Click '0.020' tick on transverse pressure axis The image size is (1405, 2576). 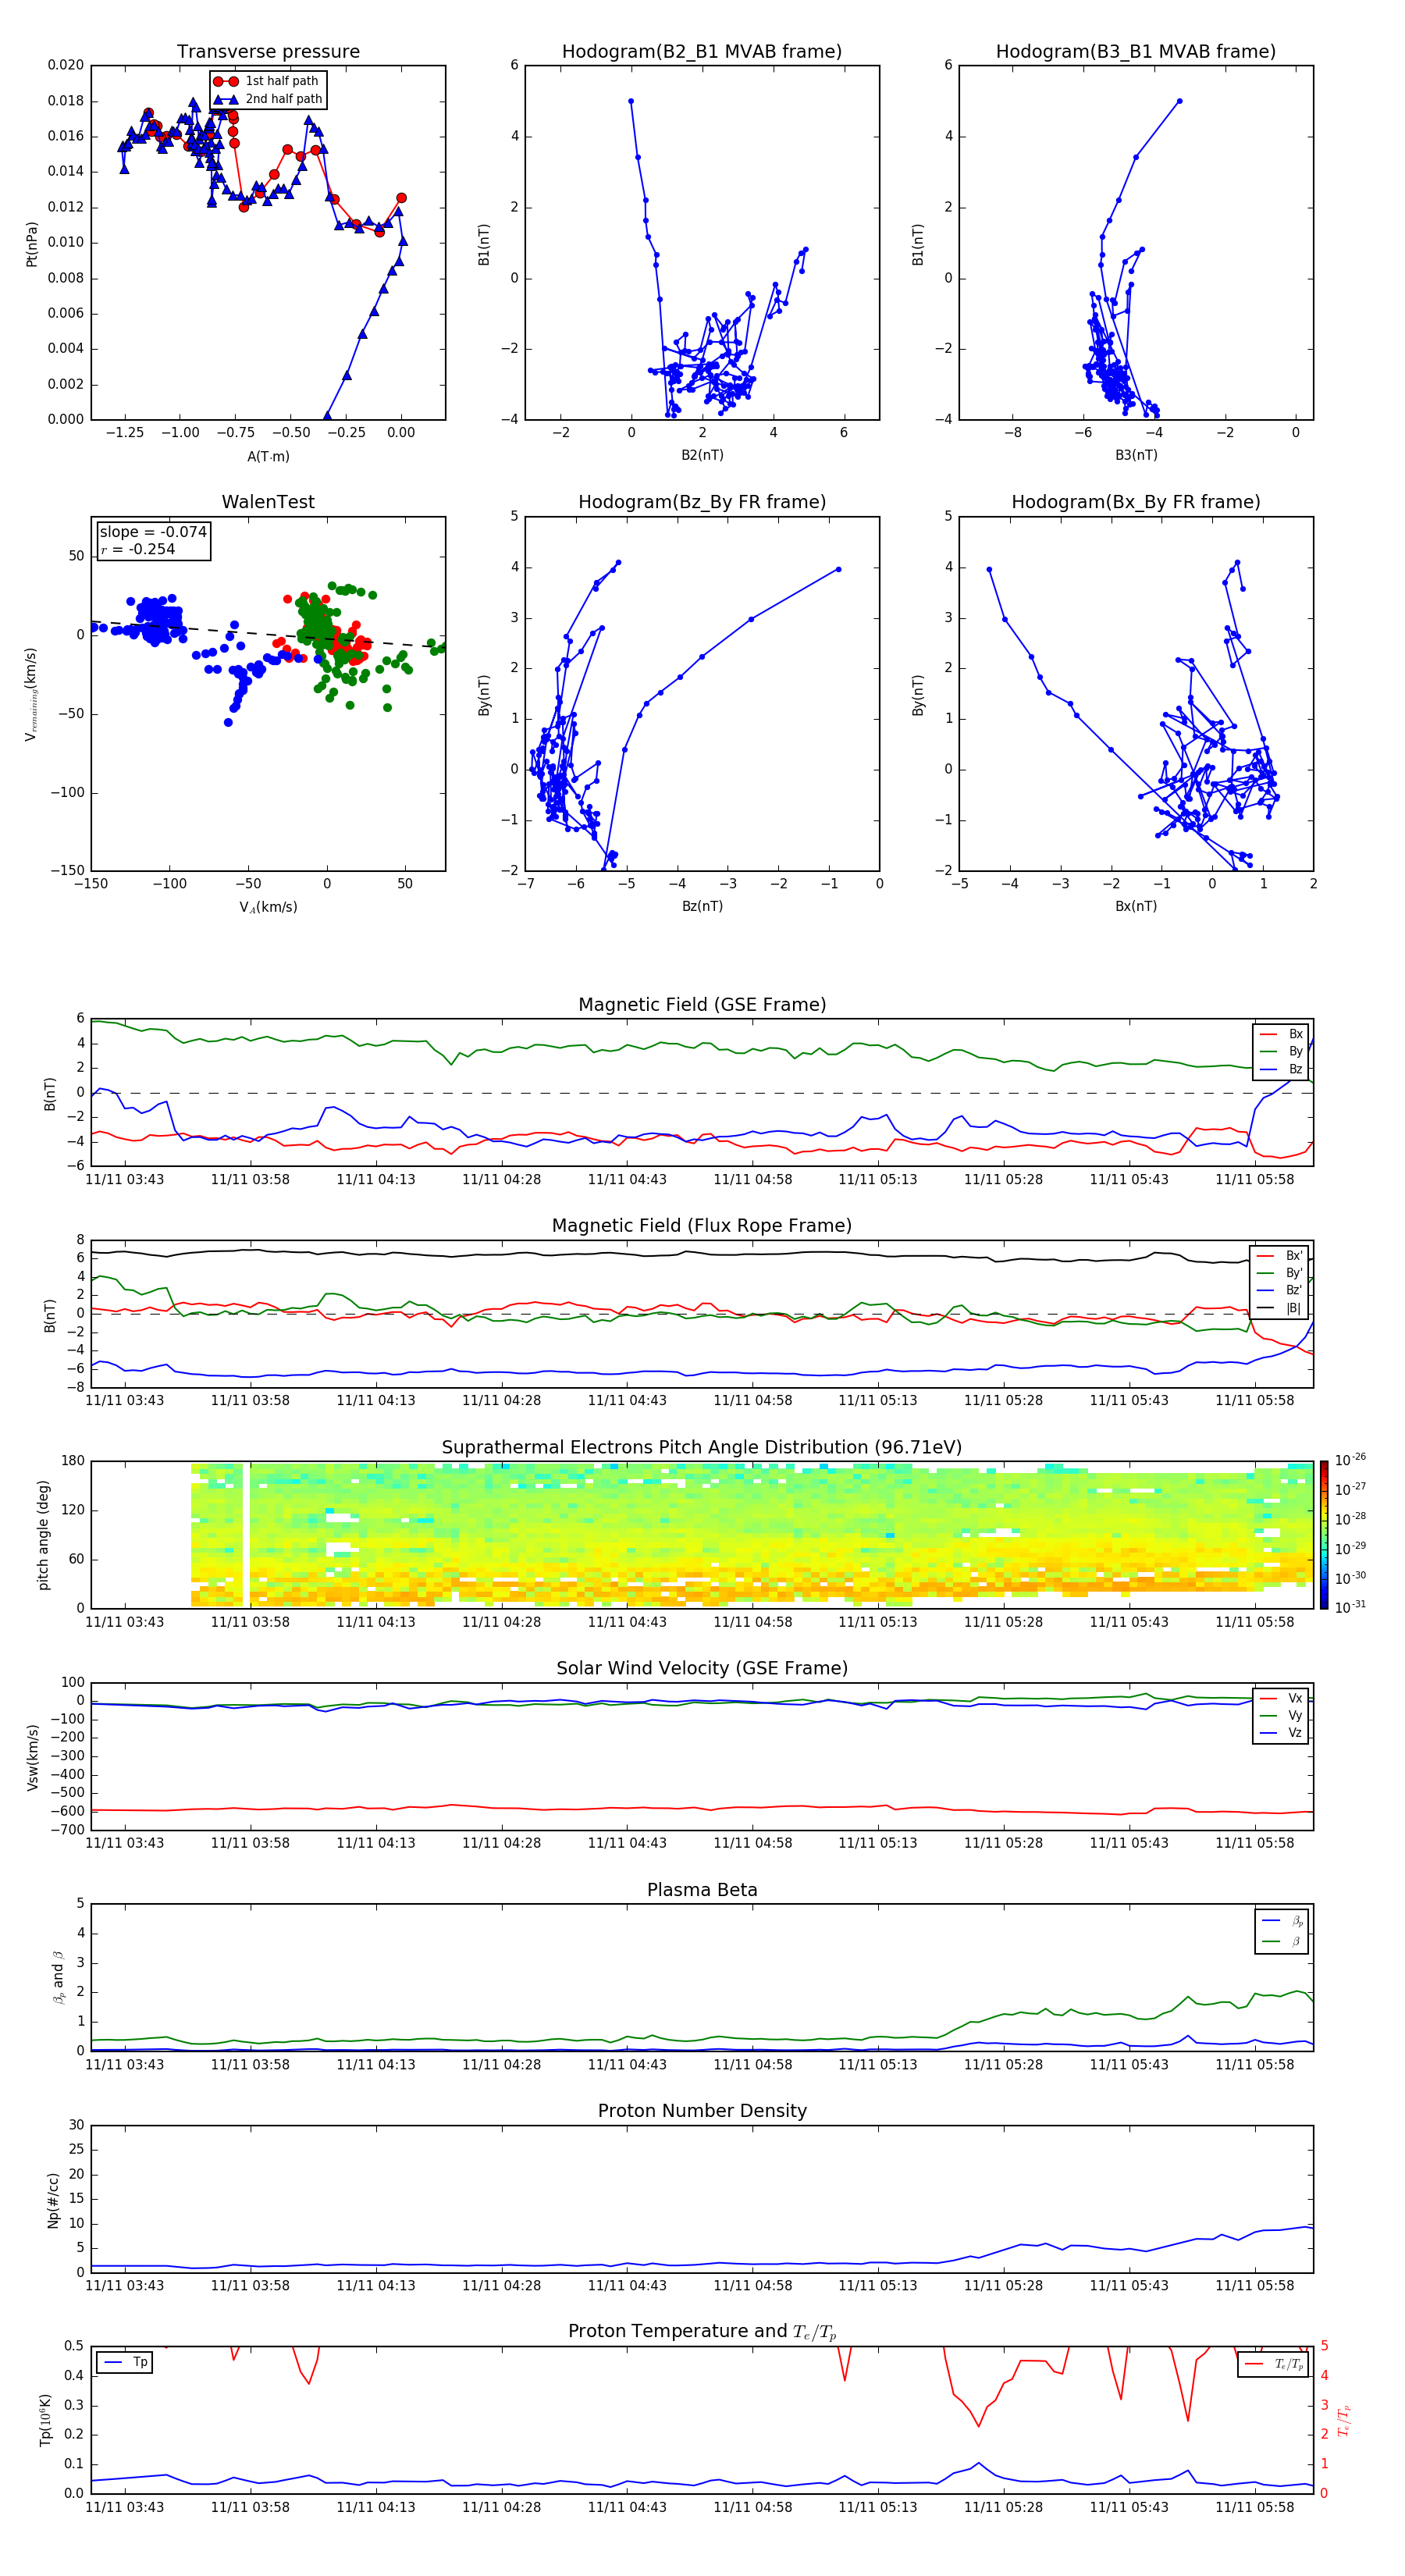pos(65,65)
